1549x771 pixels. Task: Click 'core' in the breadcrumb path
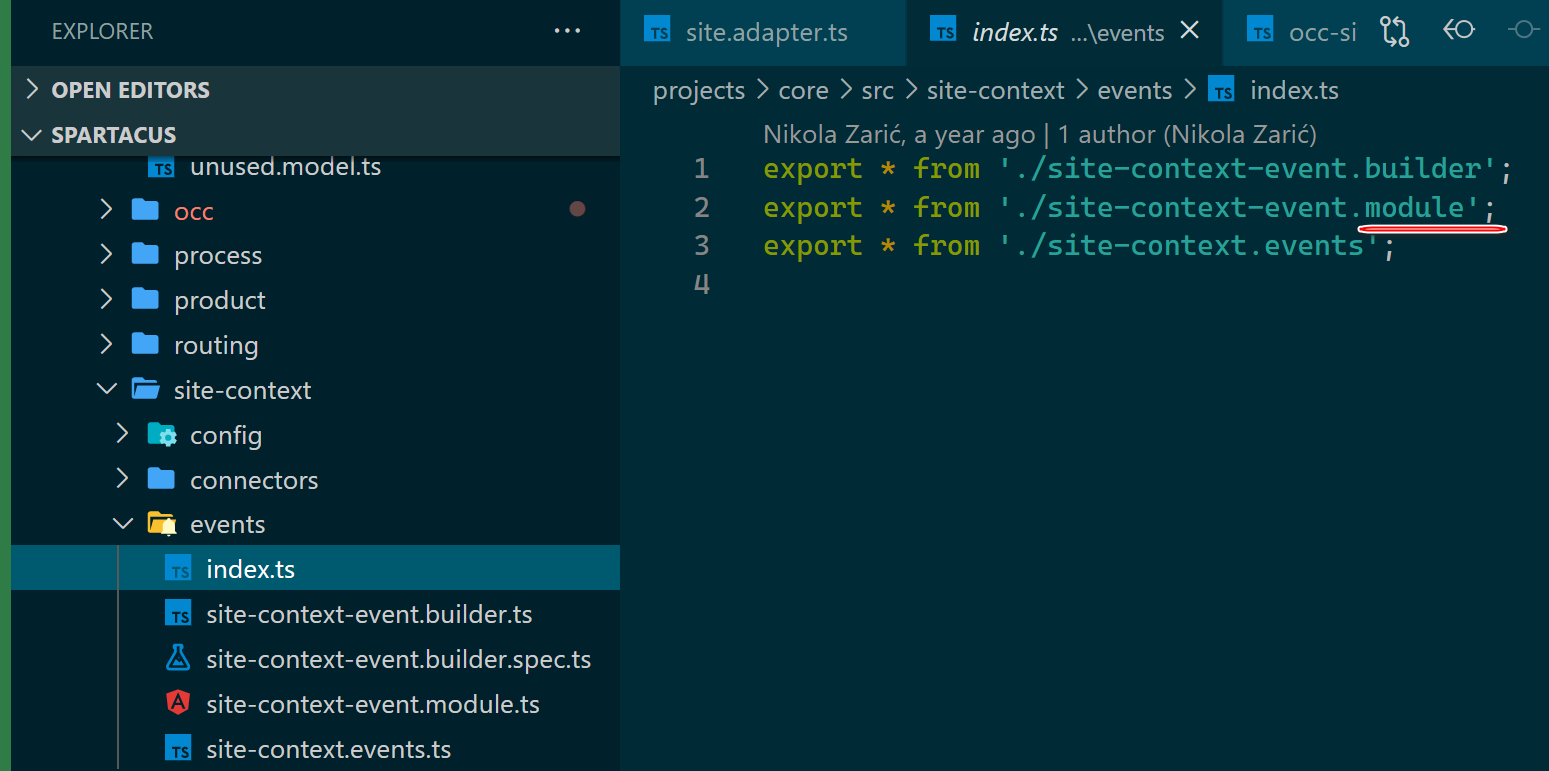click(804, 91)
